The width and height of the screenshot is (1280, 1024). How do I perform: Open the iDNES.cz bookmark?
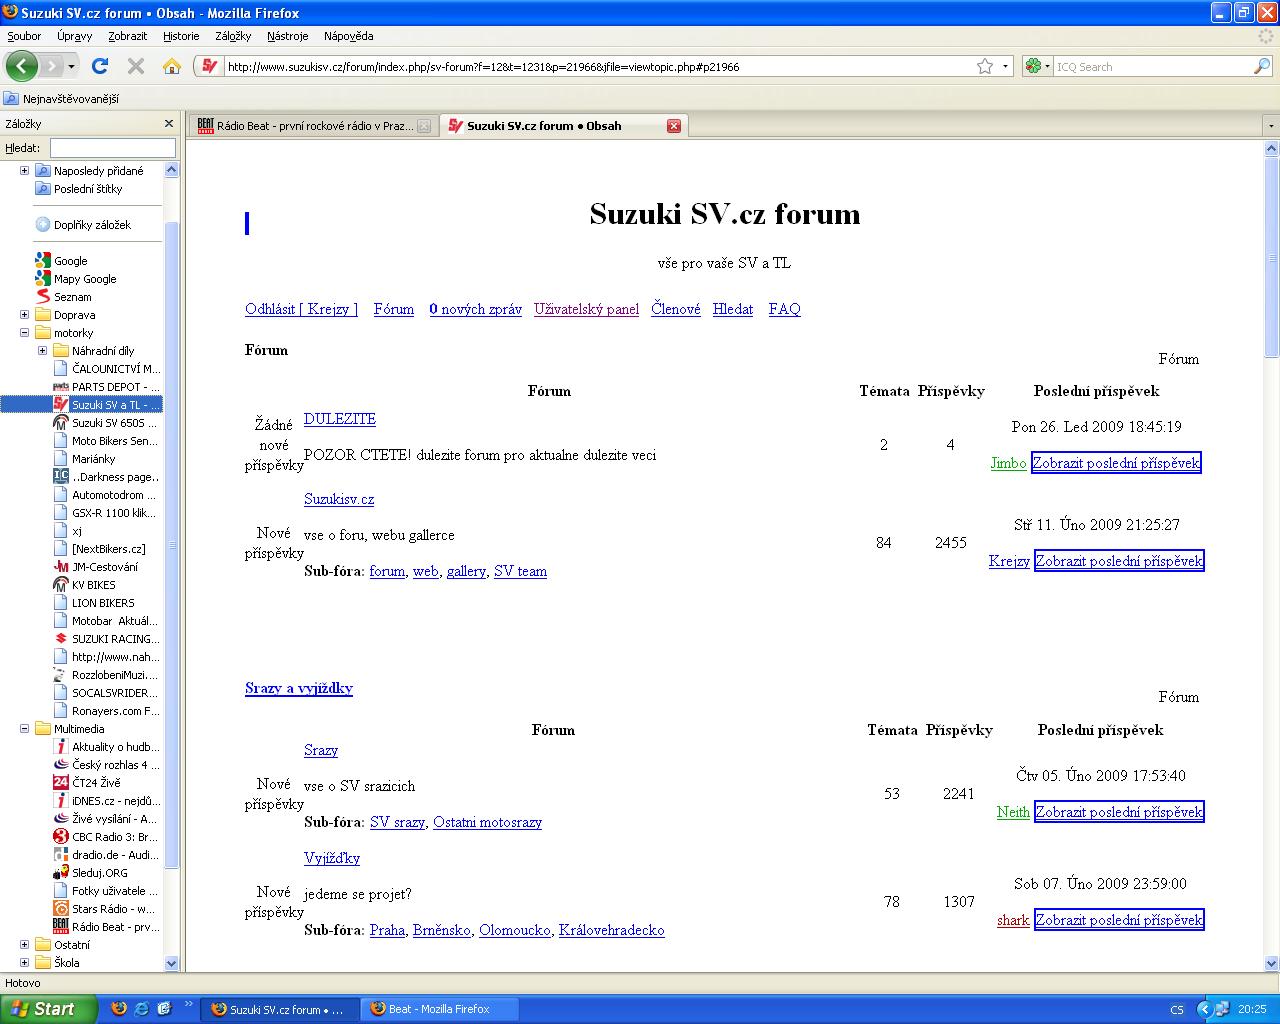click(x=106, y=801)
